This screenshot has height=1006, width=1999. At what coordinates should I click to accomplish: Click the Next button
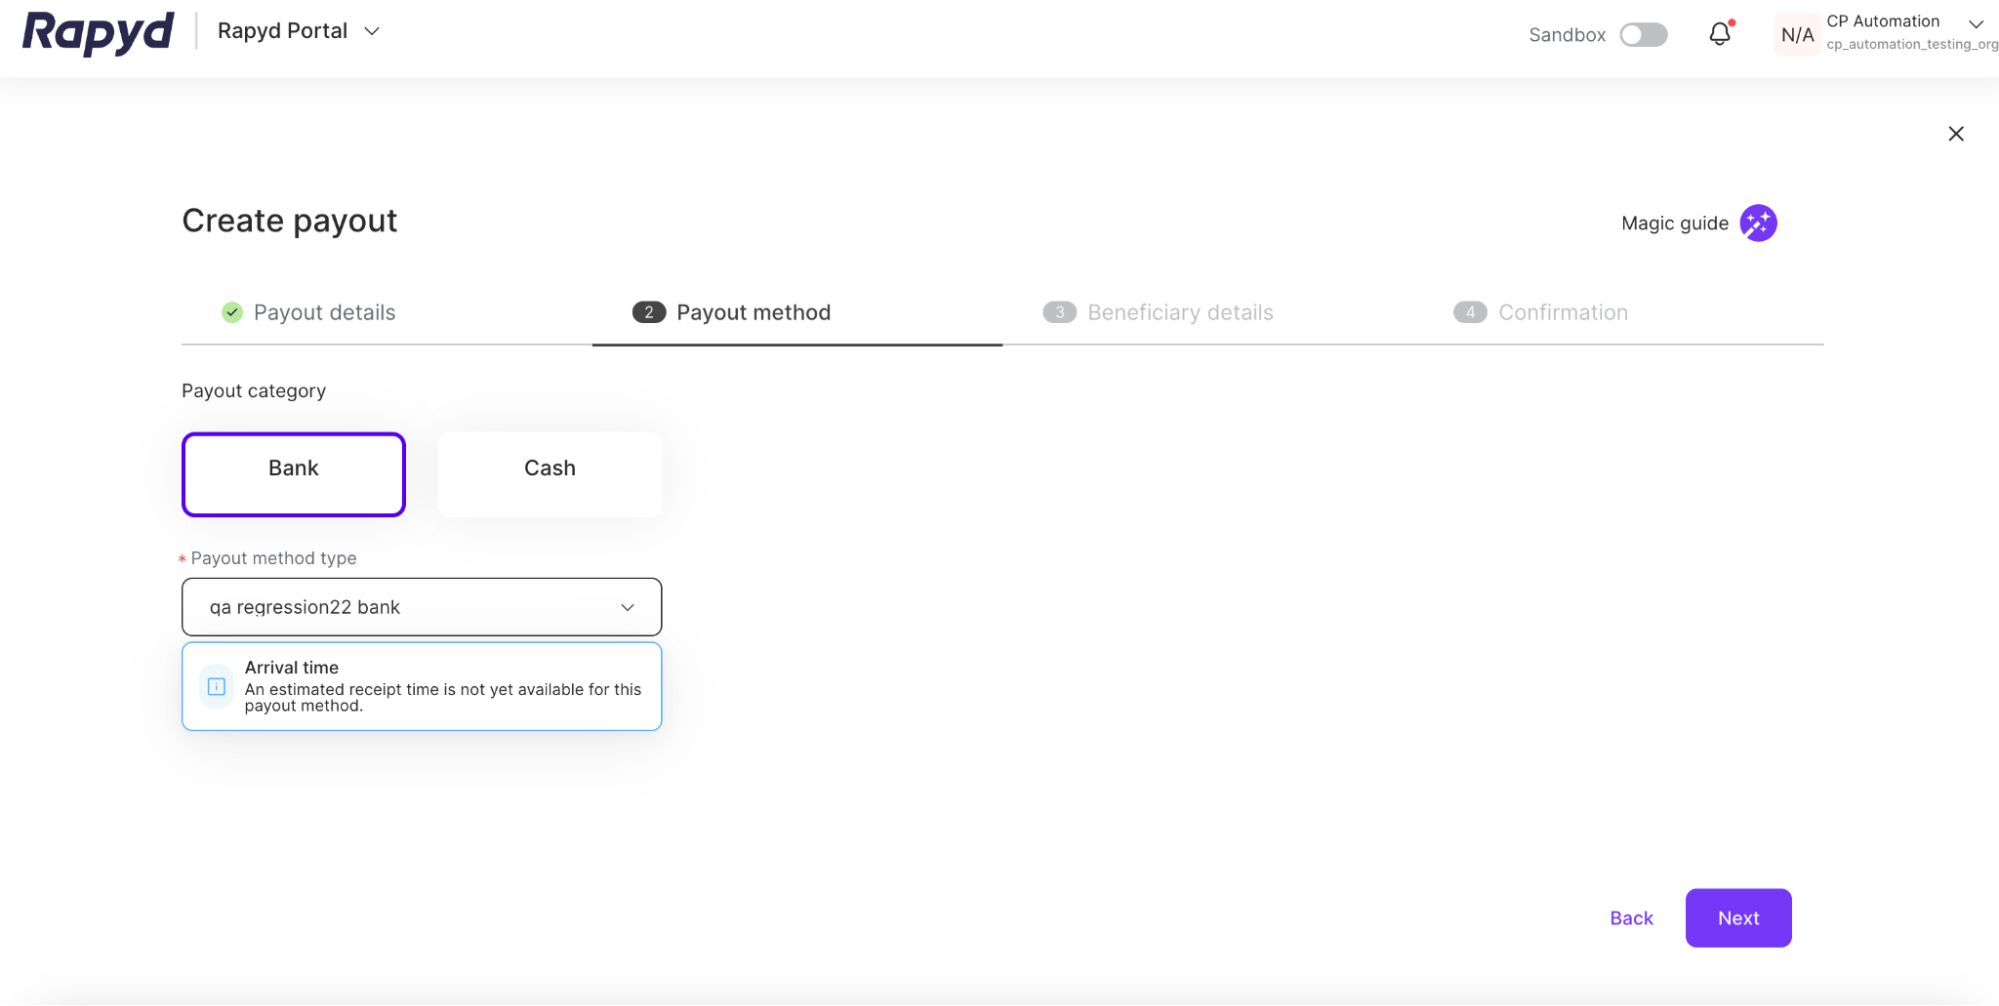1738,917
